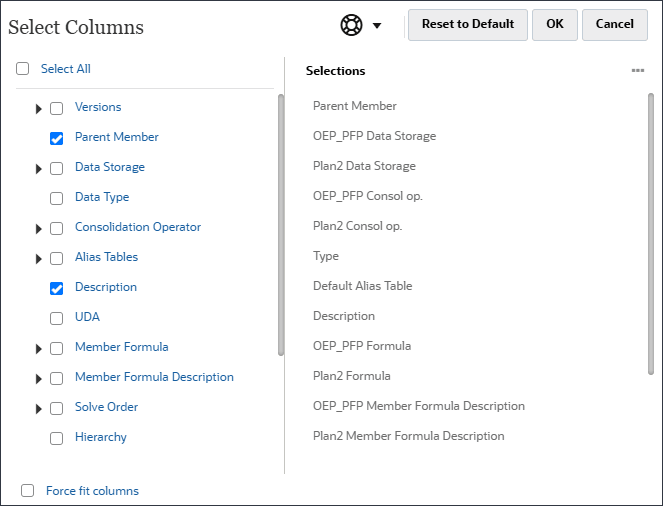
Task: Open the help lifebuoy icon
Action: click(x=351, y=25)
